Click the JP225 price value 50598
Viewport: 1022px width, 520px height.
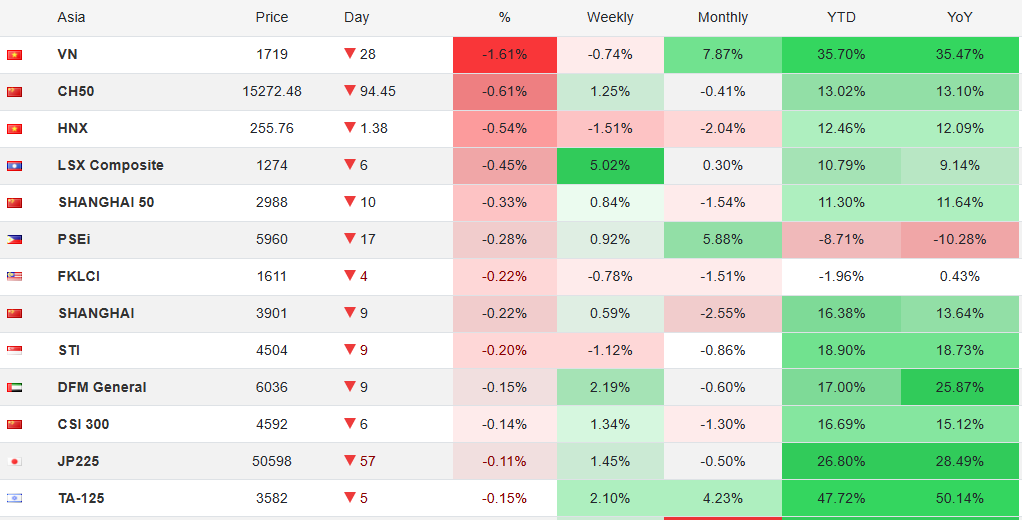271,461
